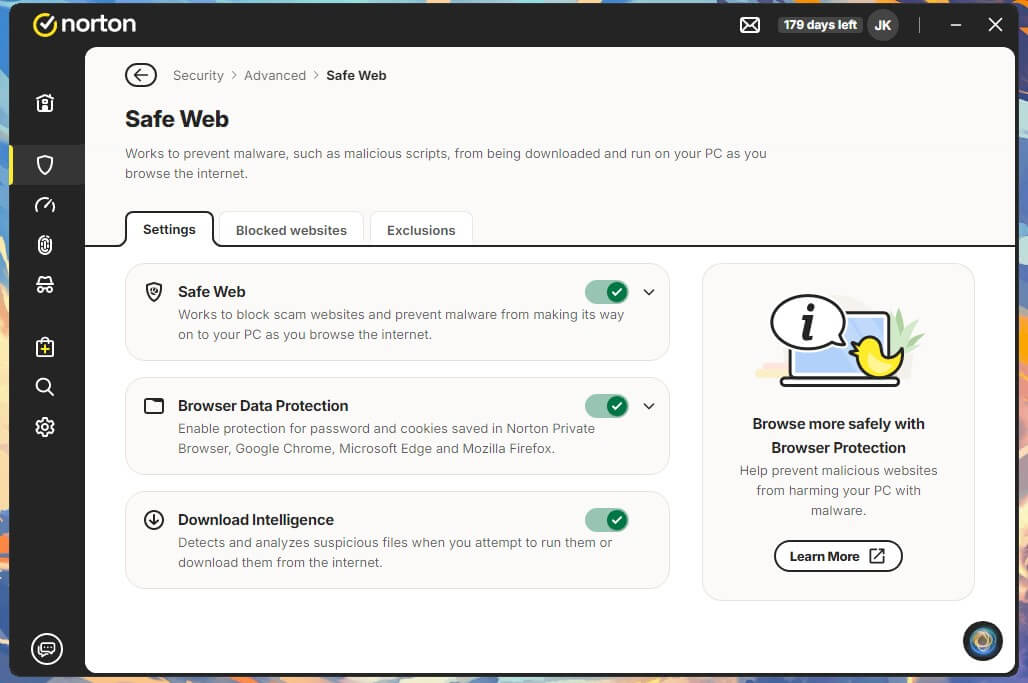Viewport: 1028px width, 683px height.
Task: Open the JK account avatar
Action: click(882, 25)
